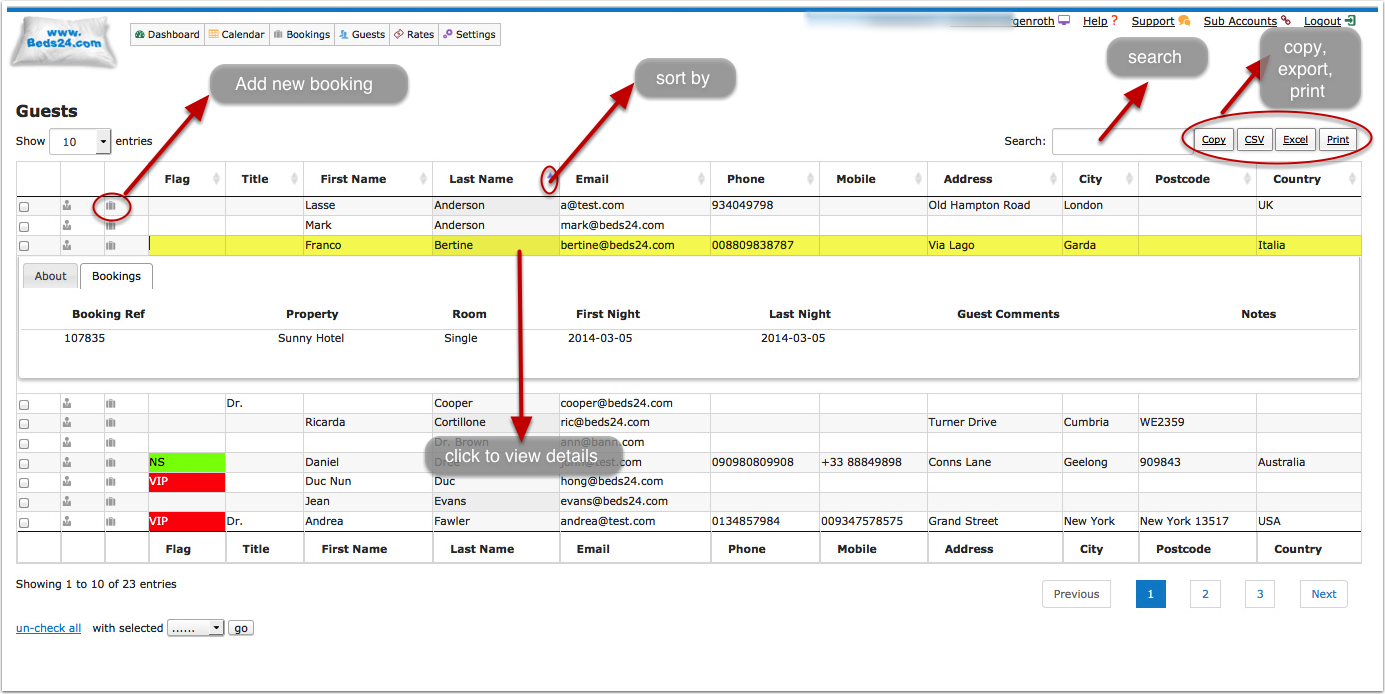Select the checkbox for Daniel's NS row
1385x694 pixels.
[24, 464]
